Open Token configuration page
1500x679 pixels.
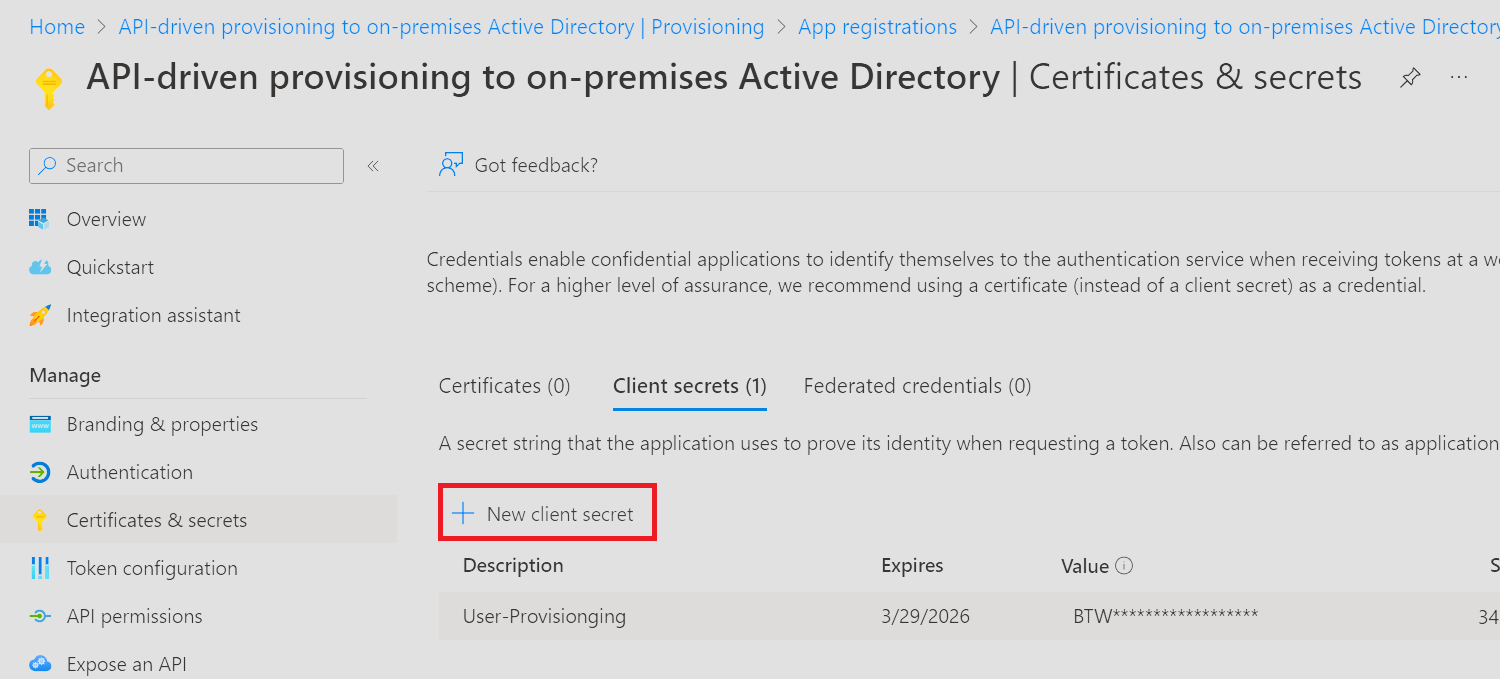coord(152,568)
